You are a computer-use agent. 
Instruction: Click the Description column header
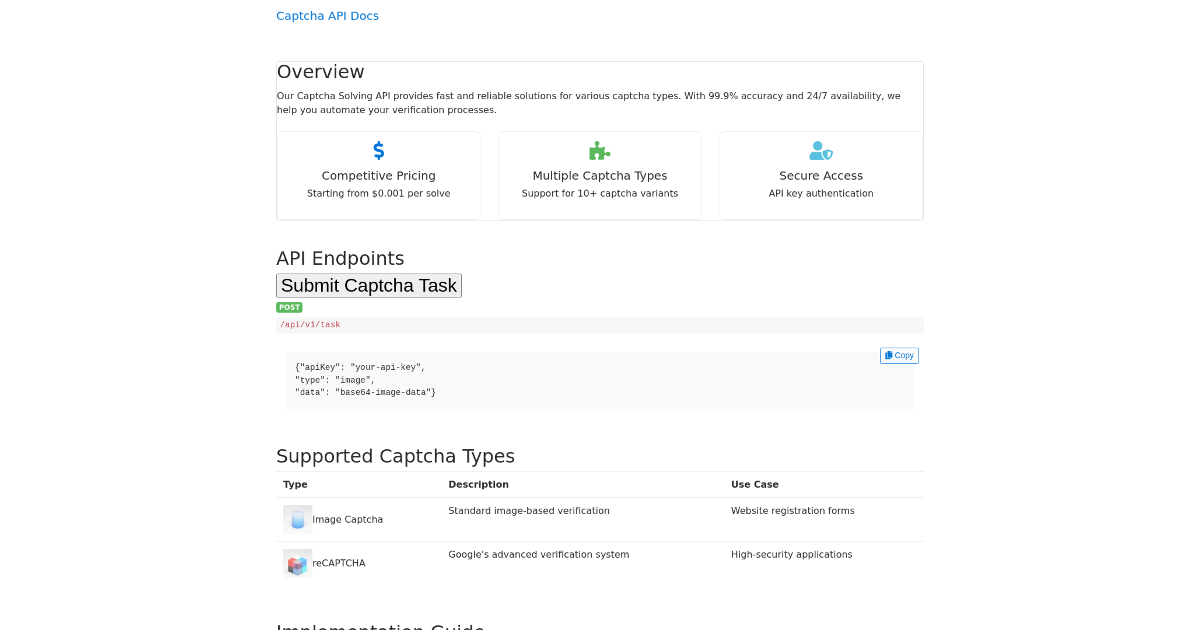(x=478, y=484)
